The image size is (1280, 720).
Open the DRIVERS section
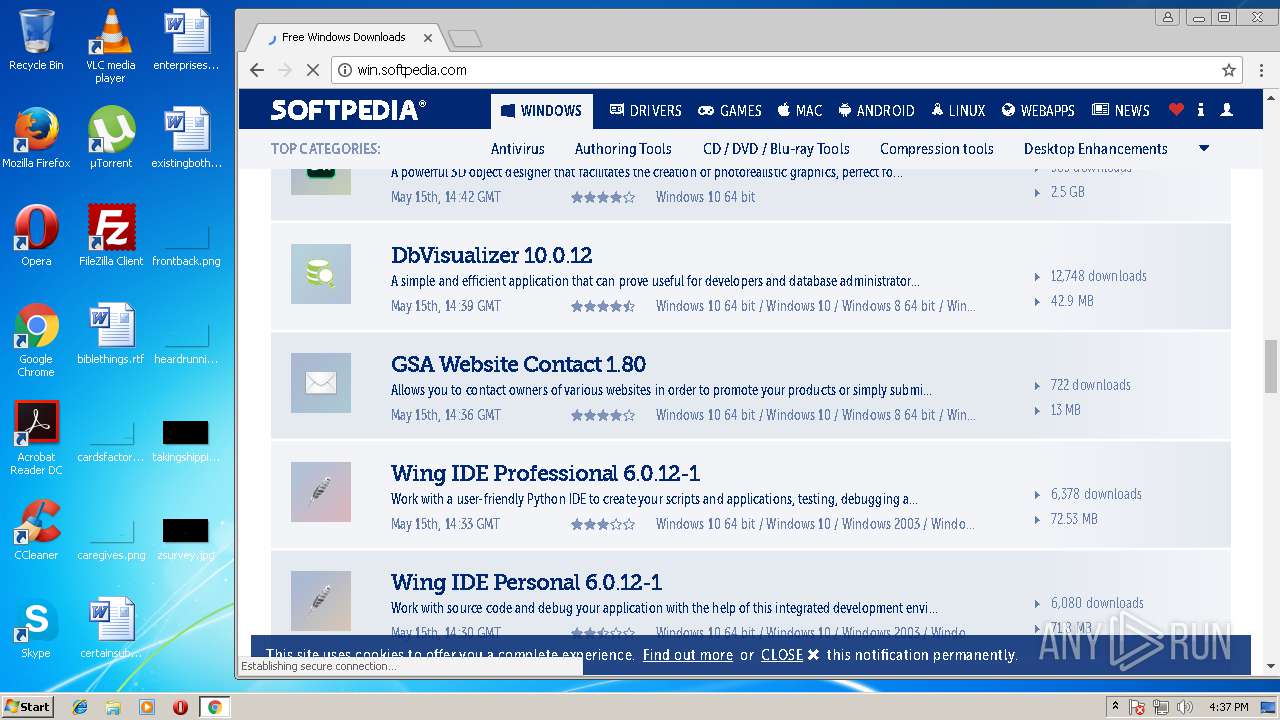pos(645,111)
